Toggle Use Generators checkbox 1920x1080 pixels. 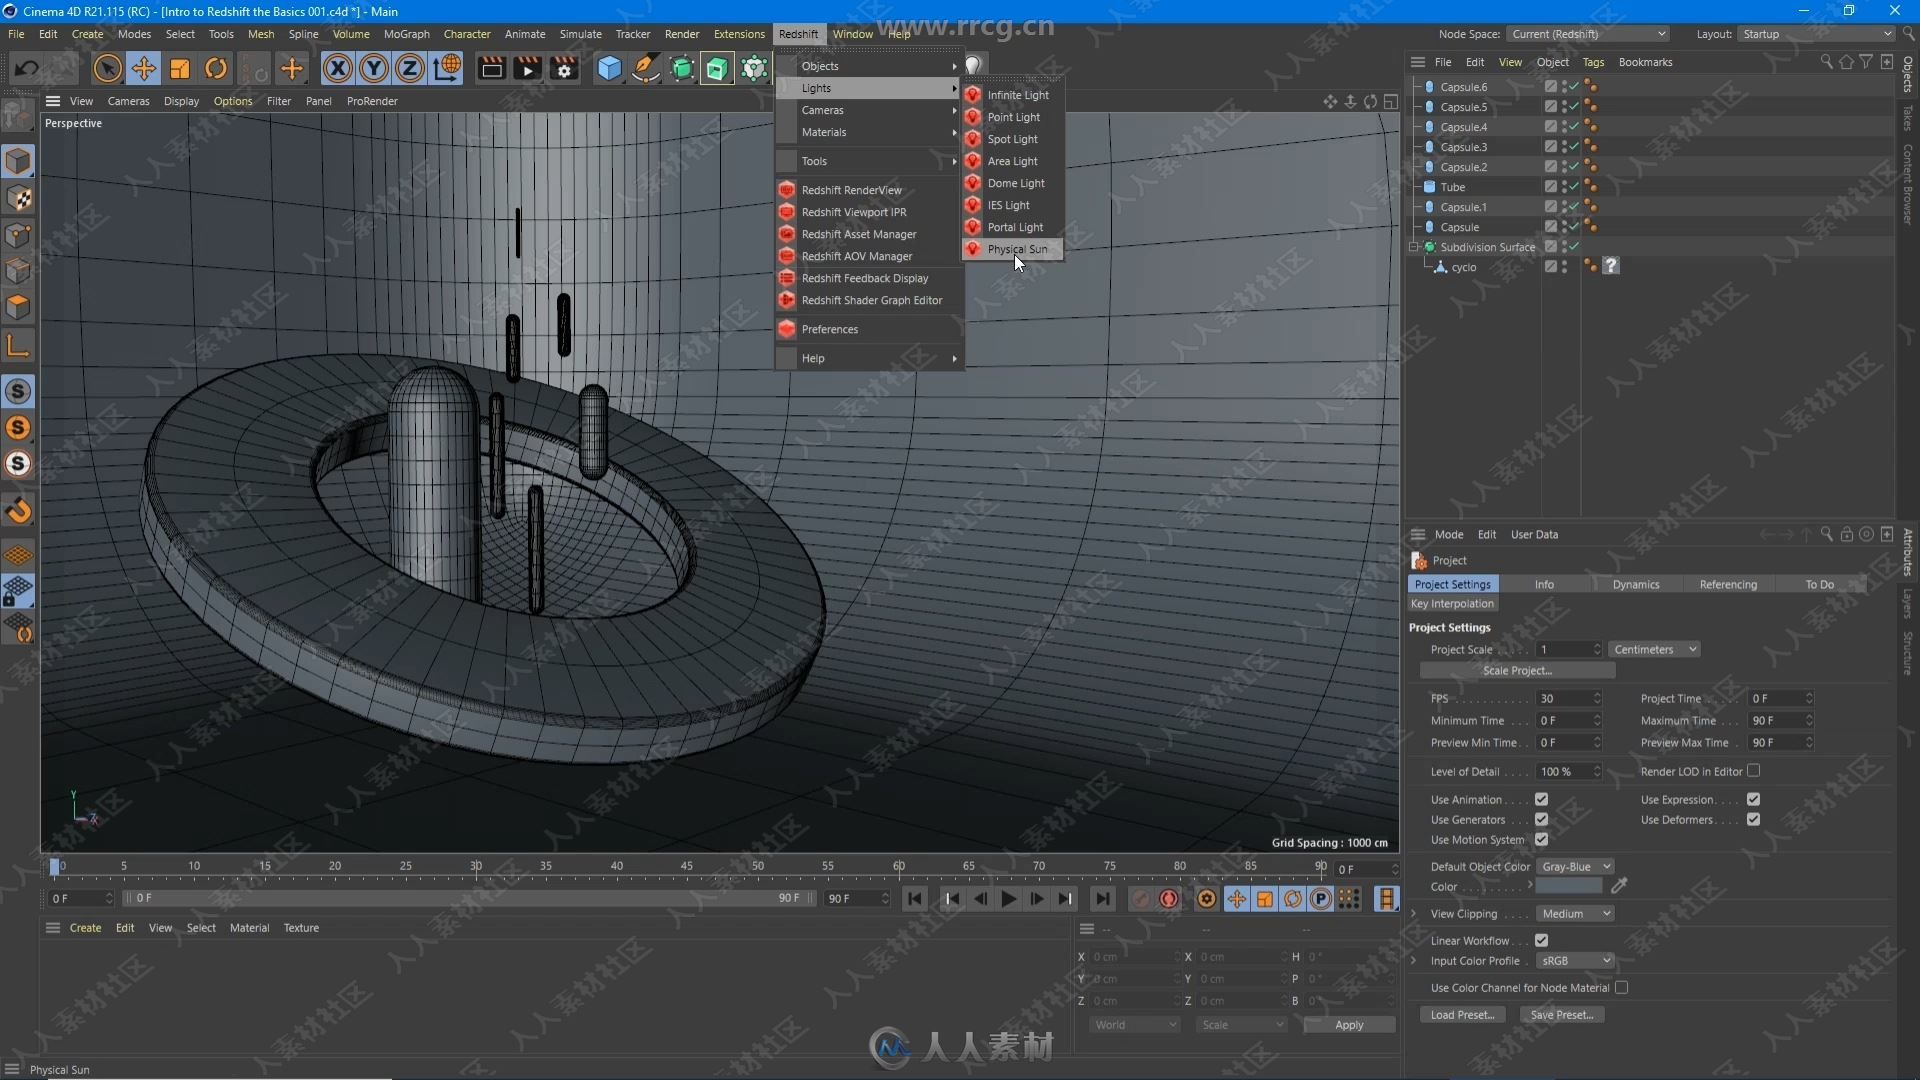(x=1541, y=820)
